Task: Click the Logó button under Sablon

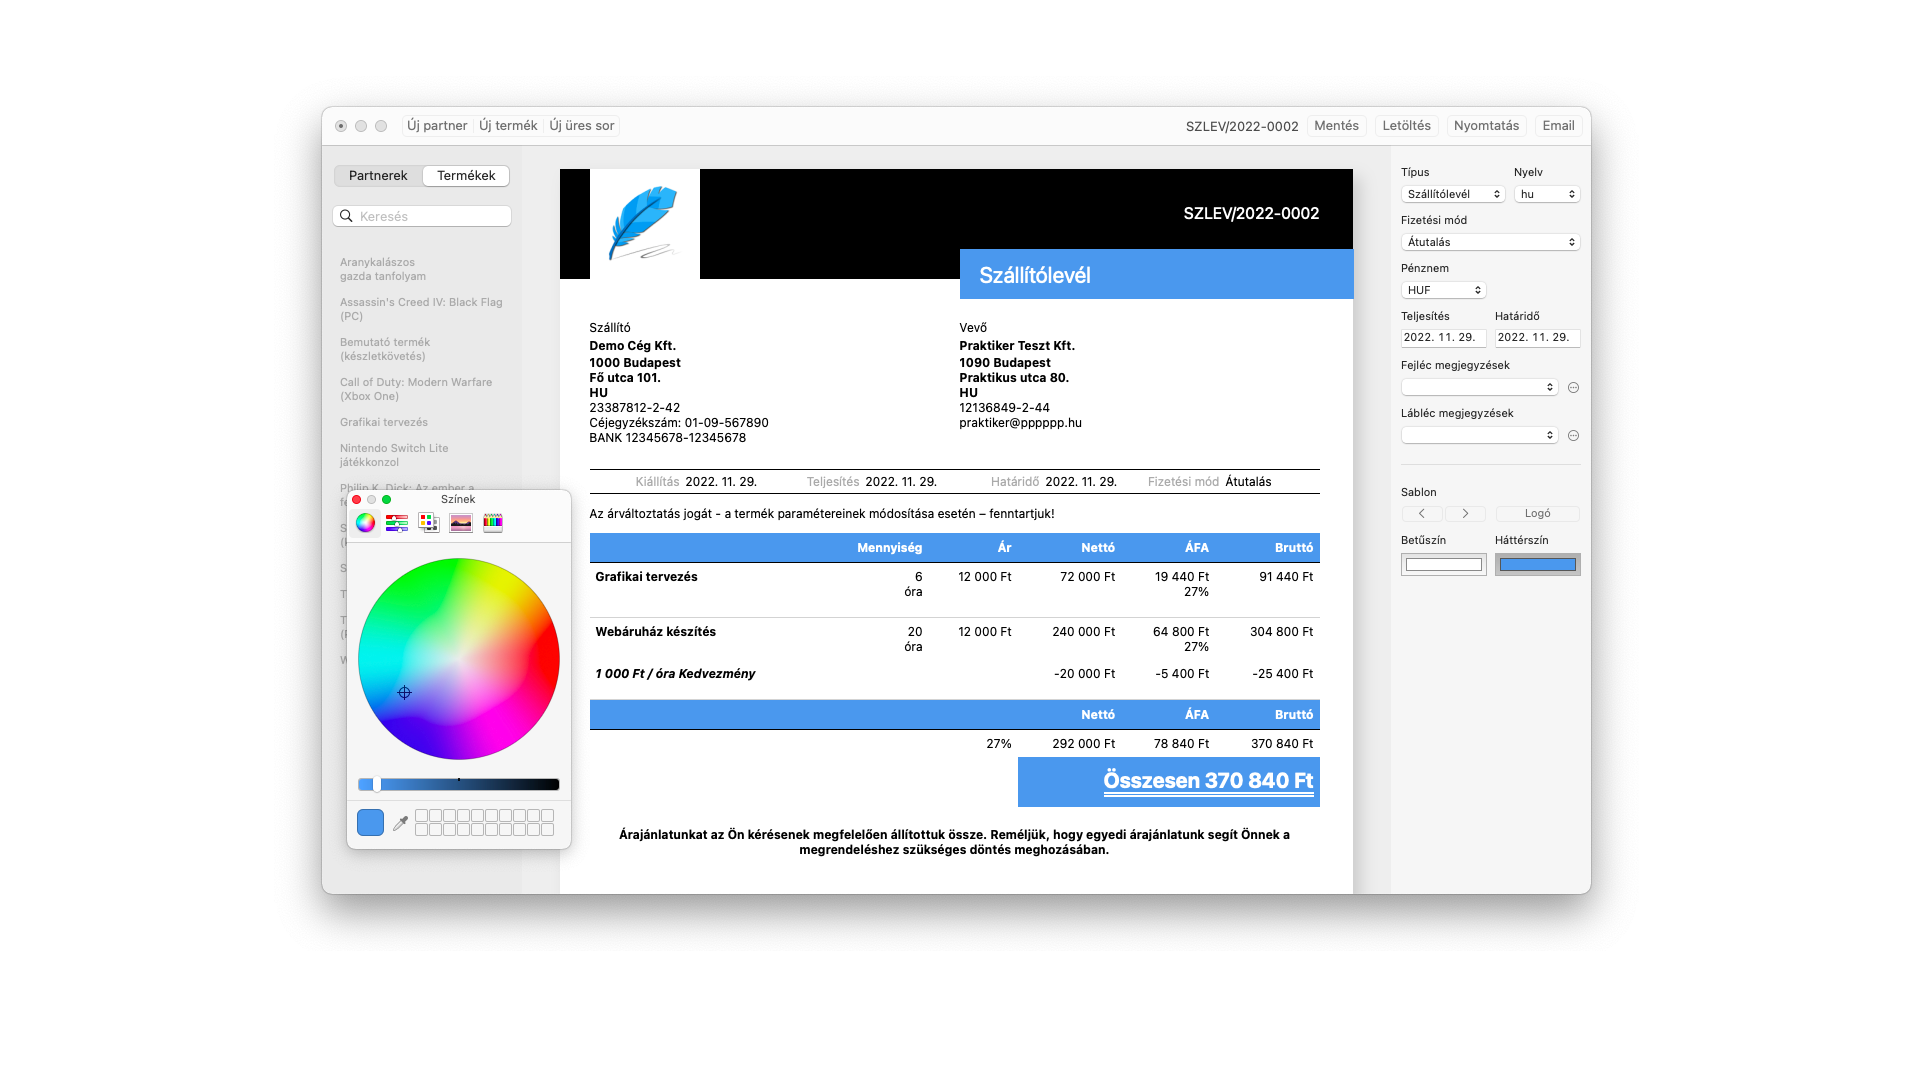Action: pyautogui.click(x=1537, y=513)
